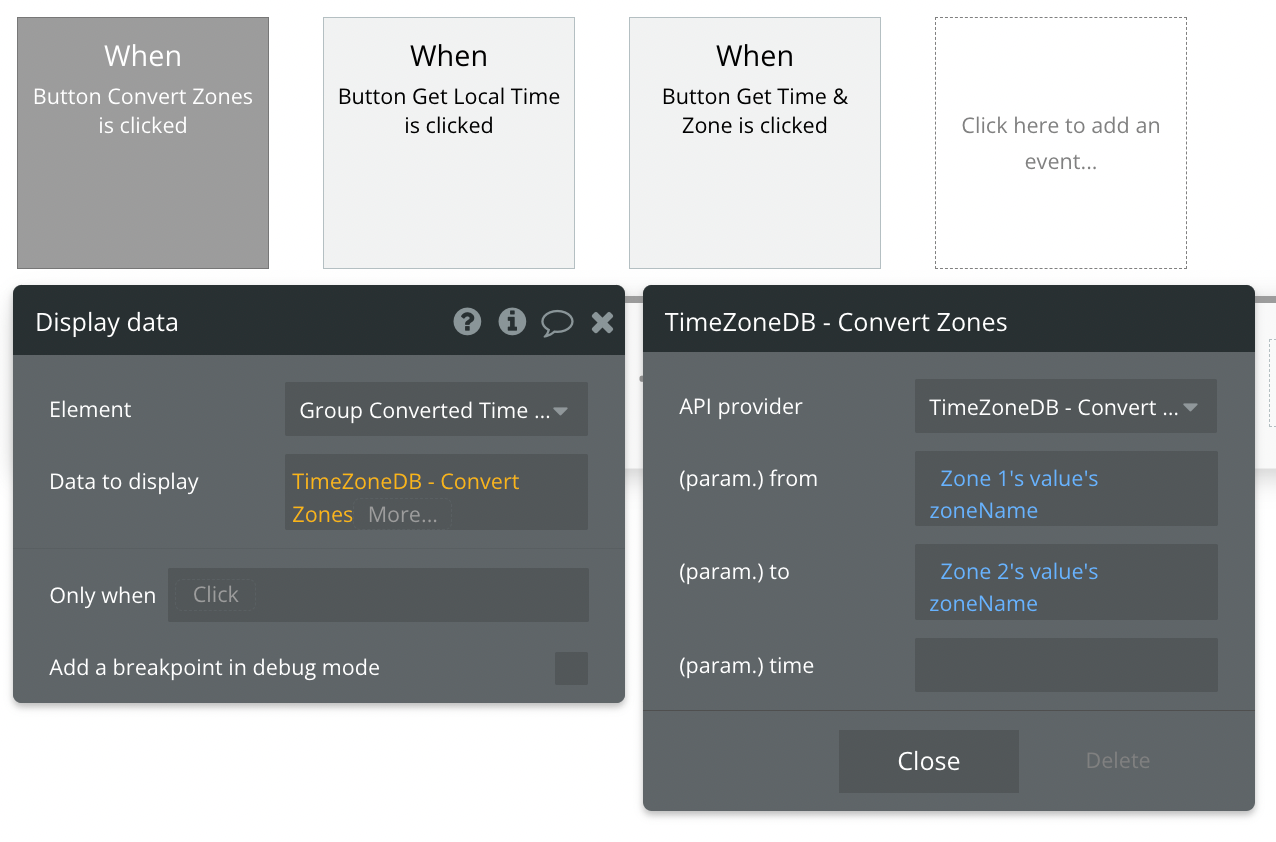Click the Close button
This screenshot has width=1276, height=842.
point(928,761)
